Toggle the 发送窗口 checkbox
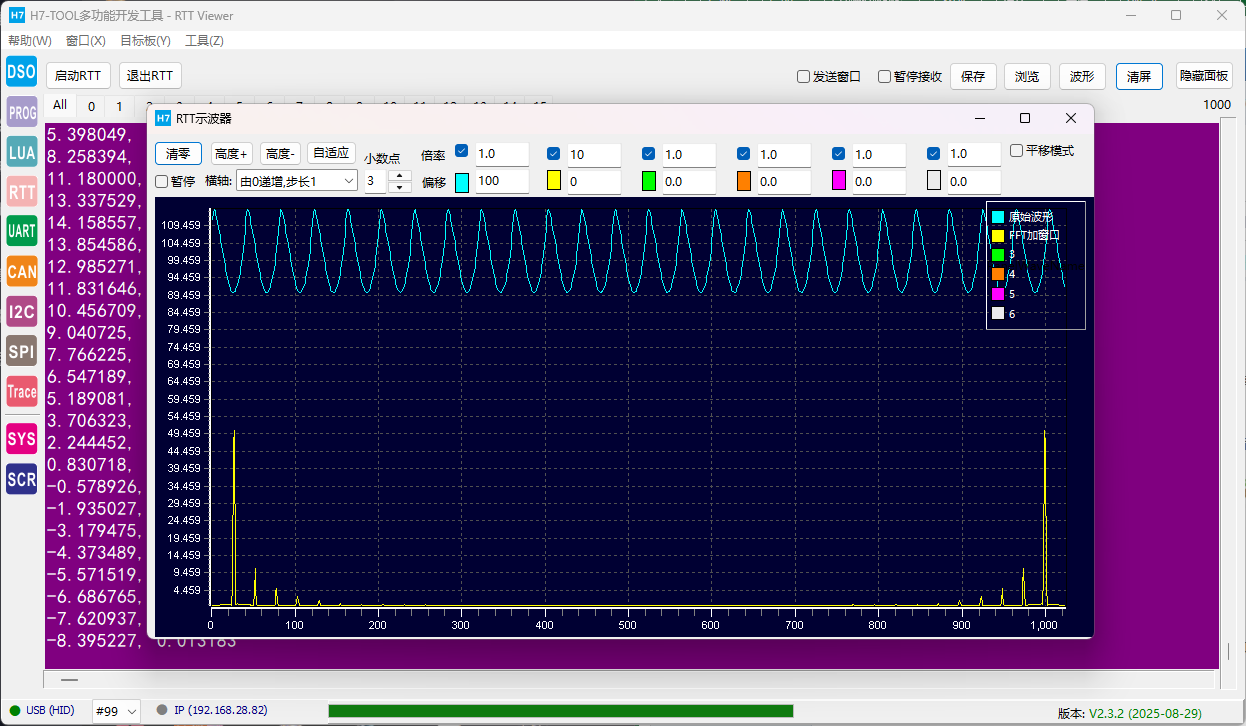1246x726 pixels. pyautogui.click(x=803, y=77)
